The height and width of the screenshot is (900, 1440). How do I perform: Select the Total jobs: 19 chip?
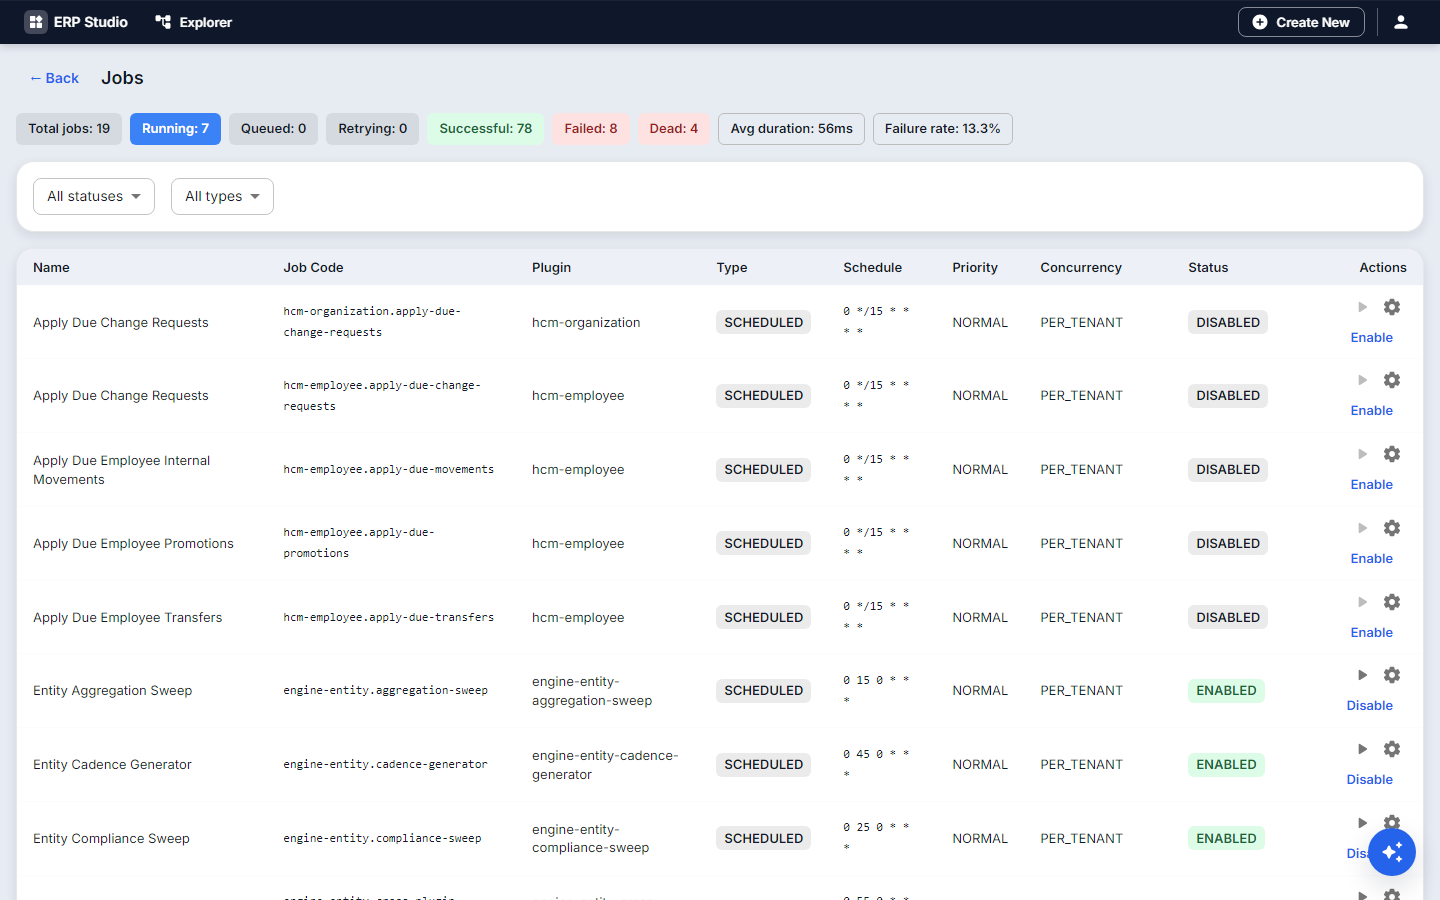pyautogui.click(x=69, y=129)
